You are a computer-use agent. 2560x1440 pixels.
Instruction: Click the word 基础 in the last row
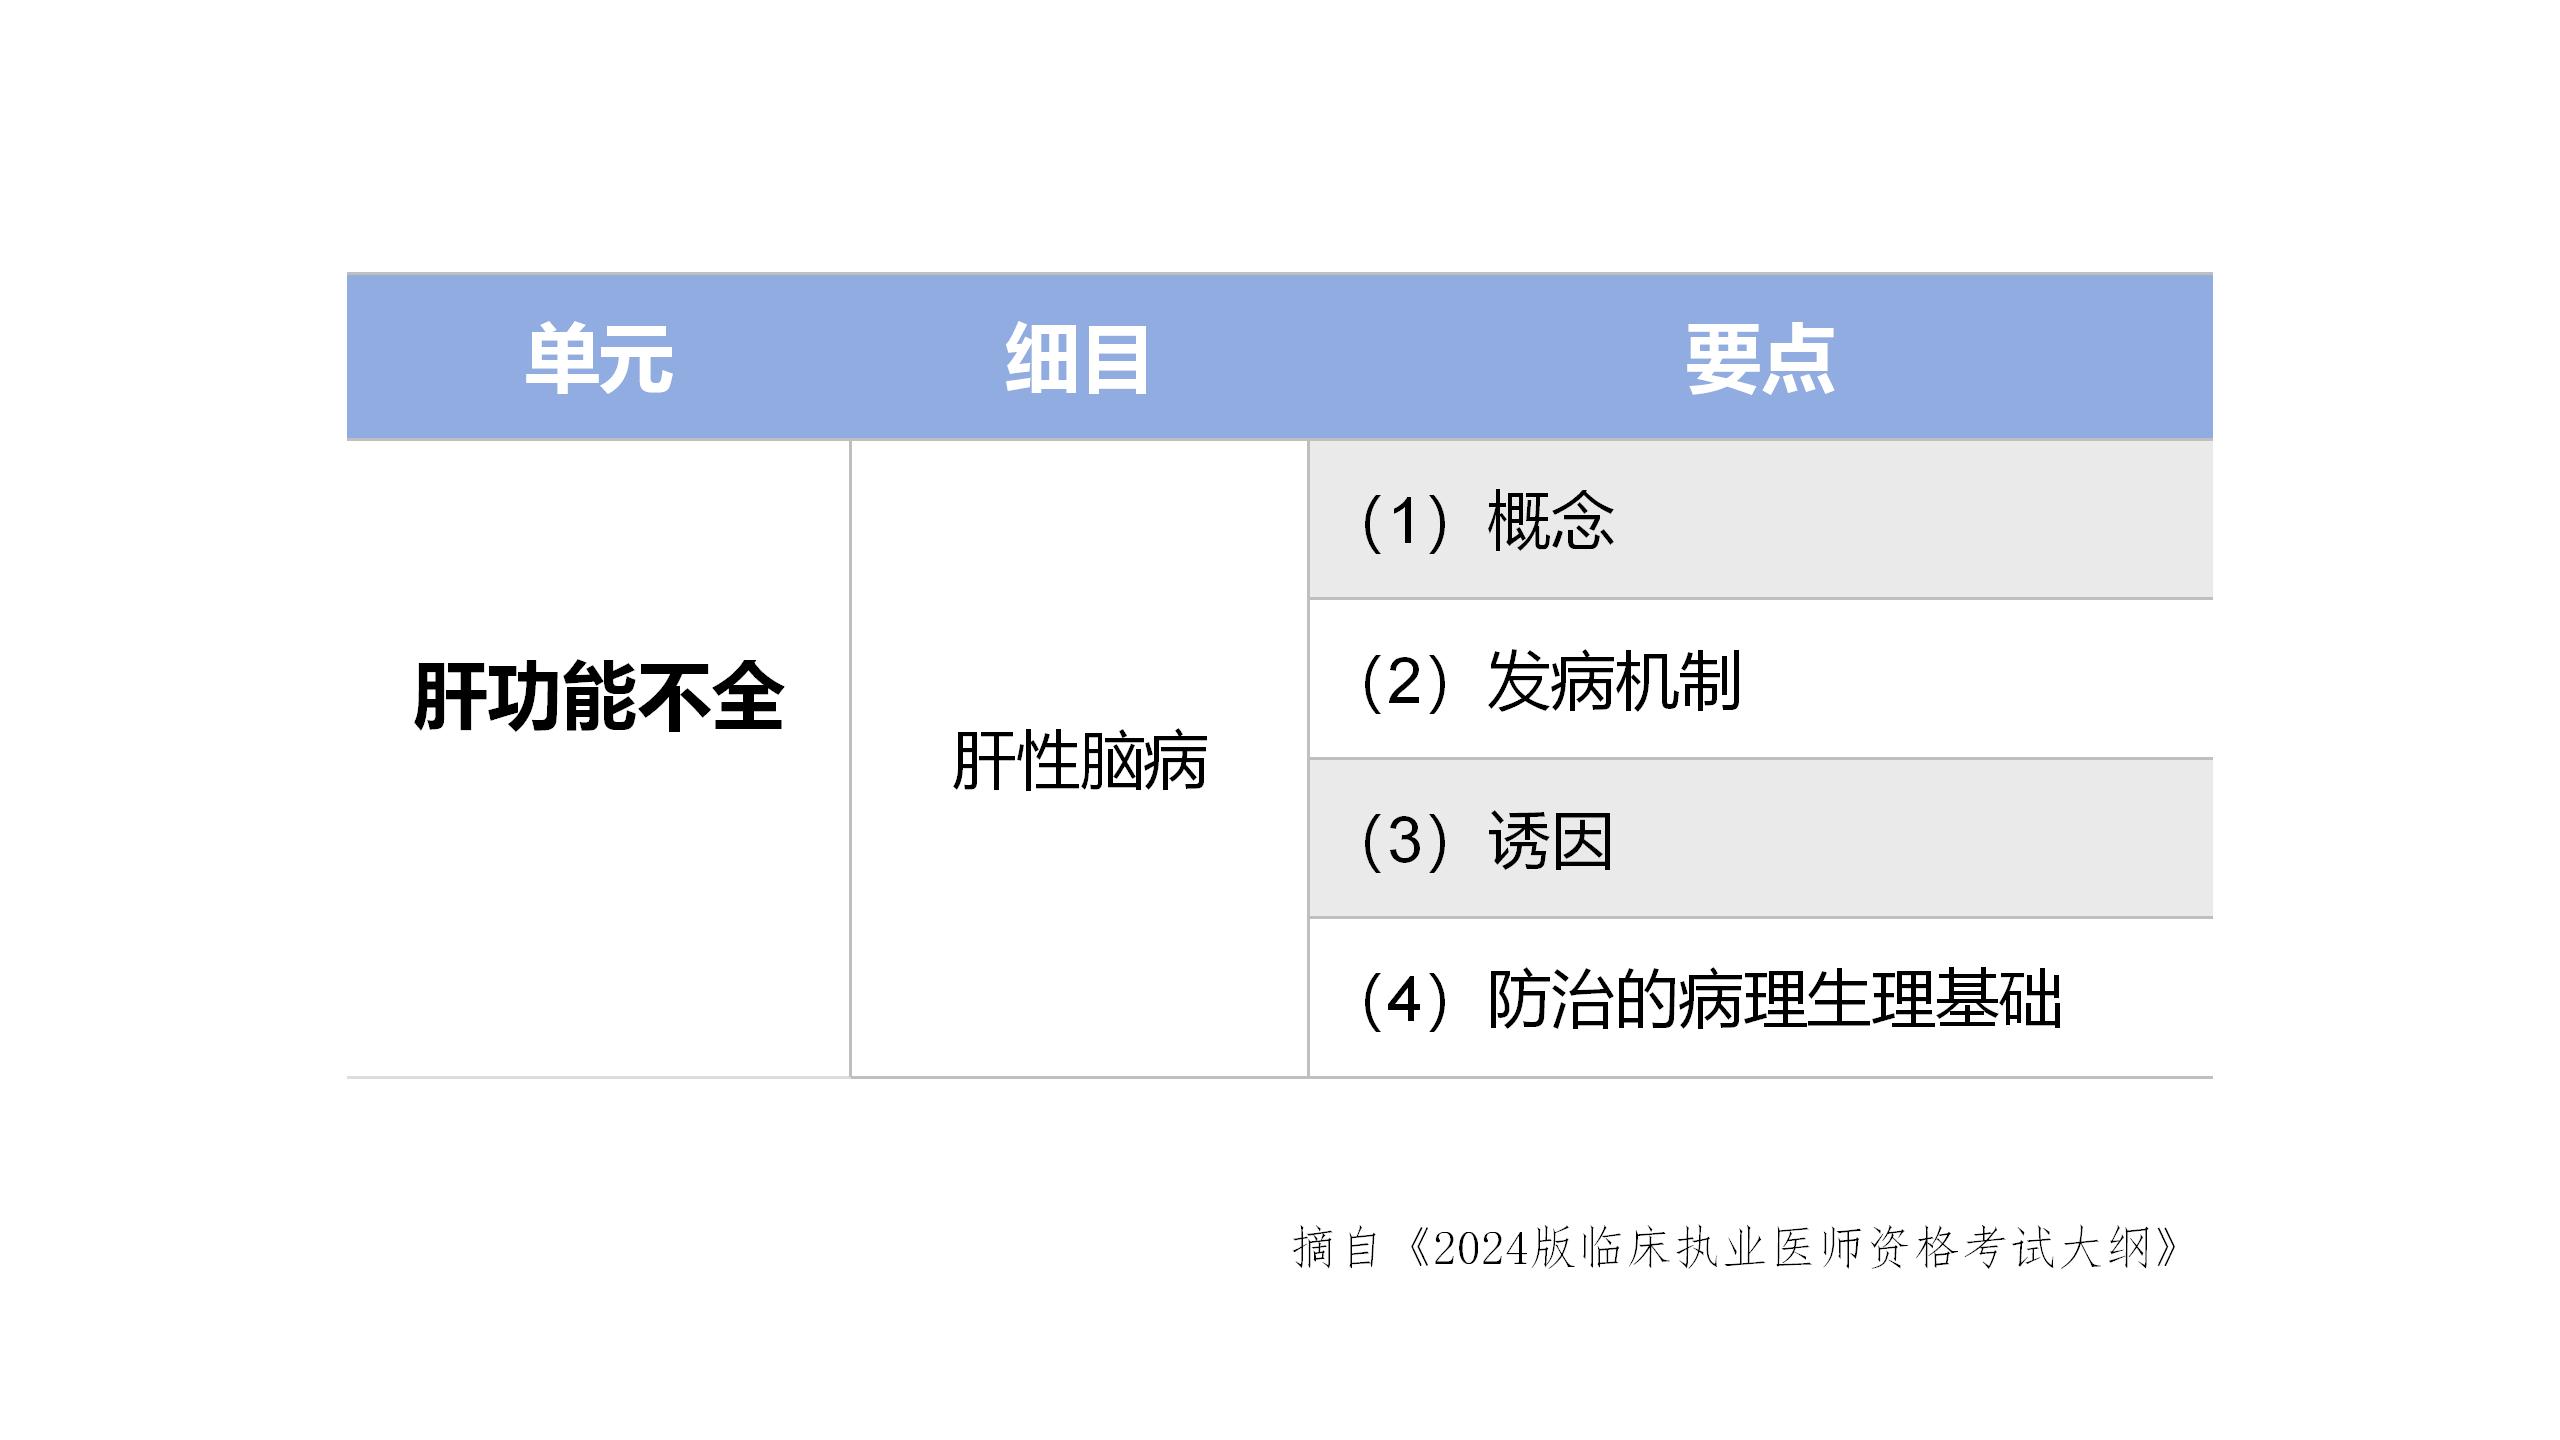1998,999
